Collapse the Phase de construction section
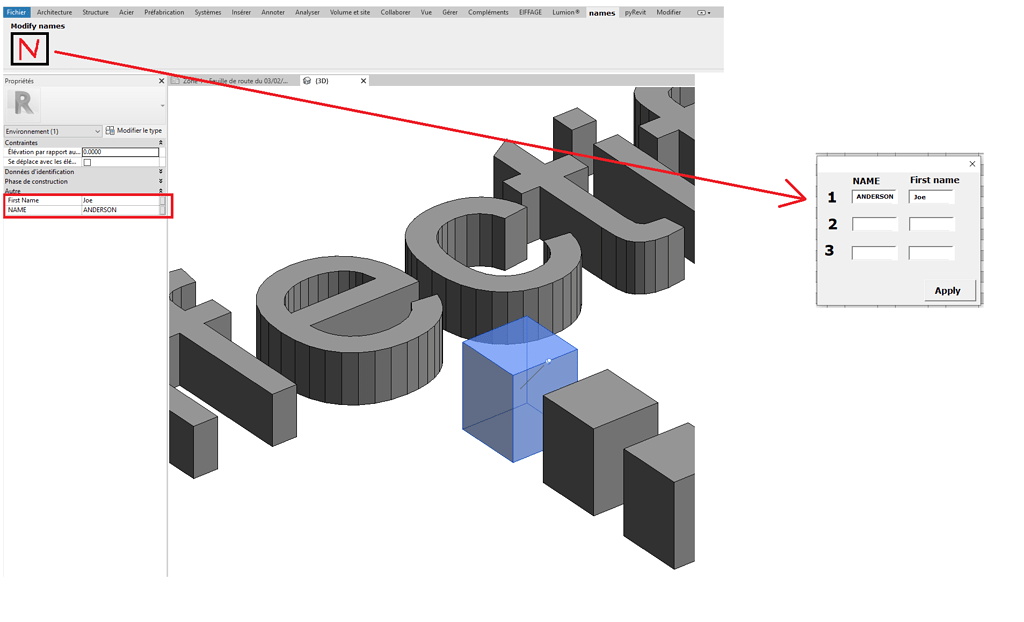 pos(160,181)
